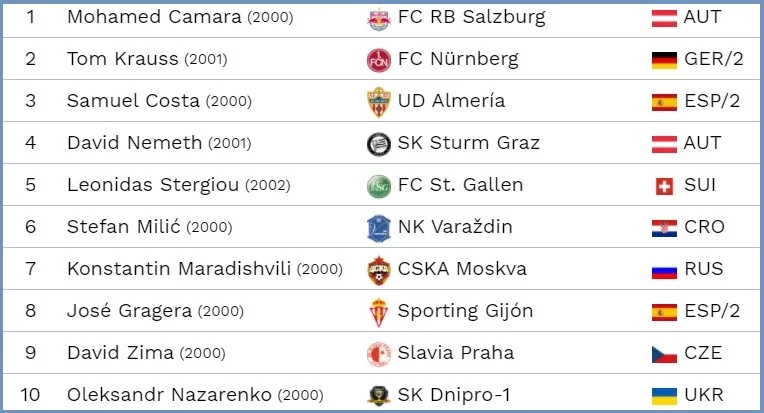Click the UD Almería club crest

pos(378,102)
